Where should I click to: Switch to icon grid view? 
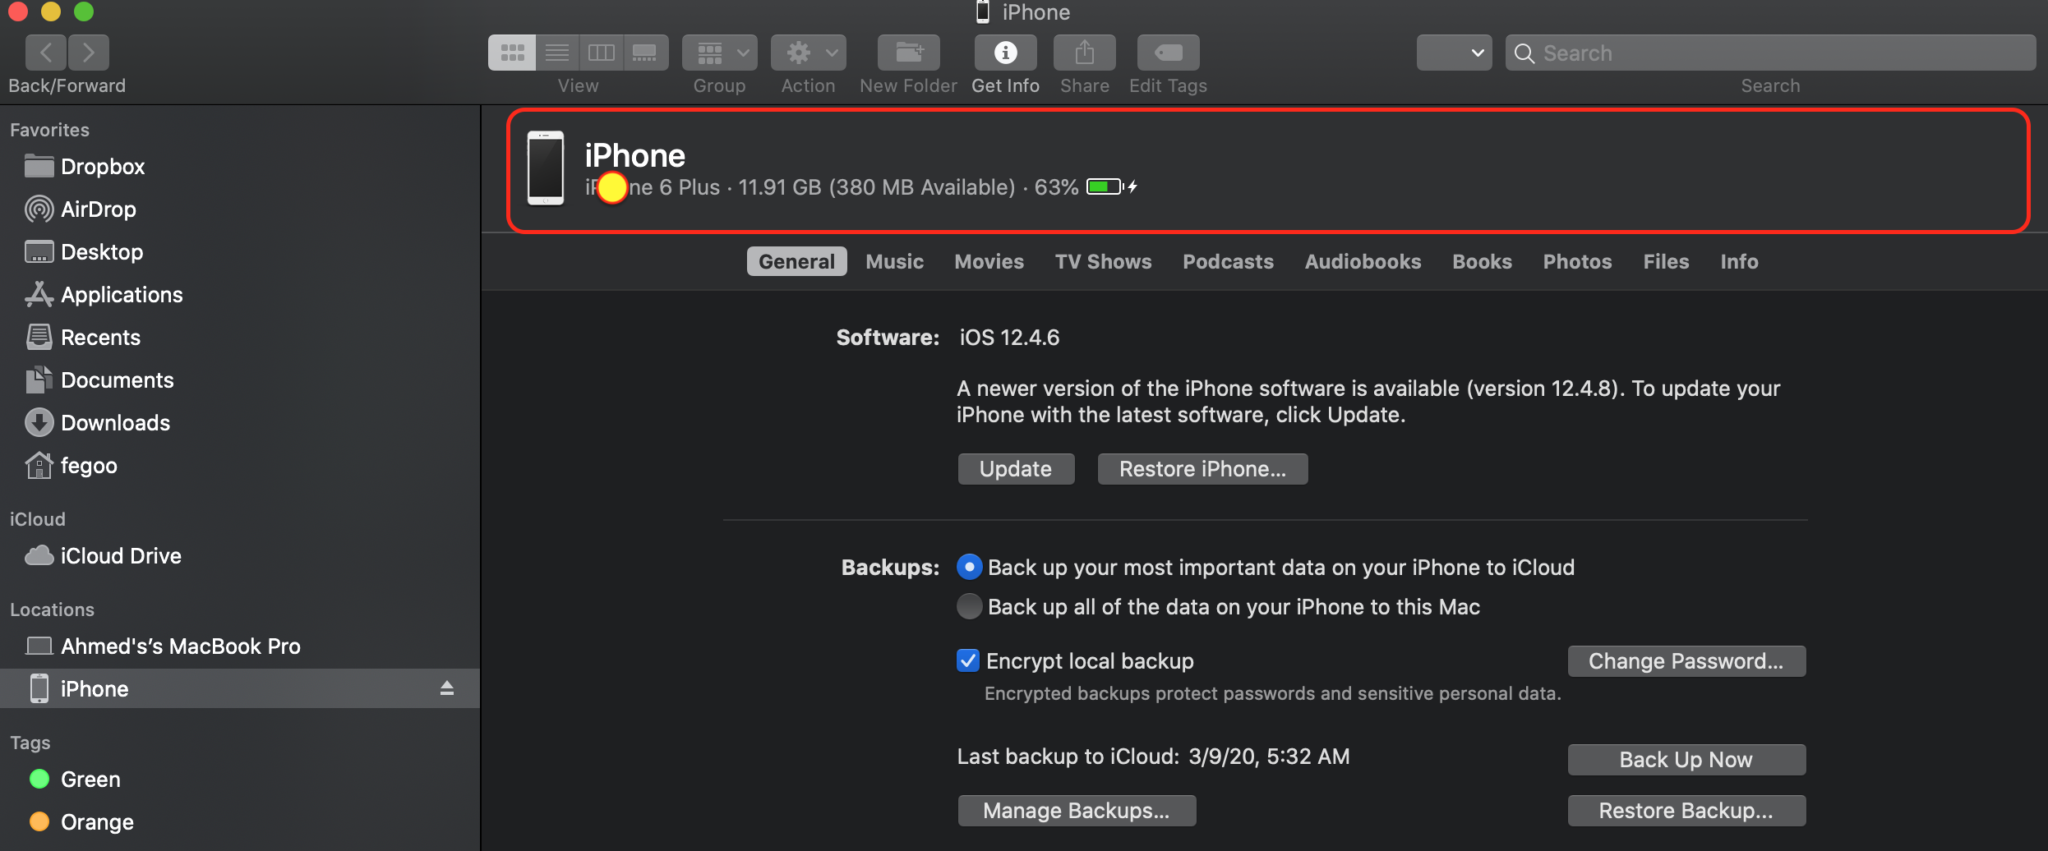pos(512,52)
